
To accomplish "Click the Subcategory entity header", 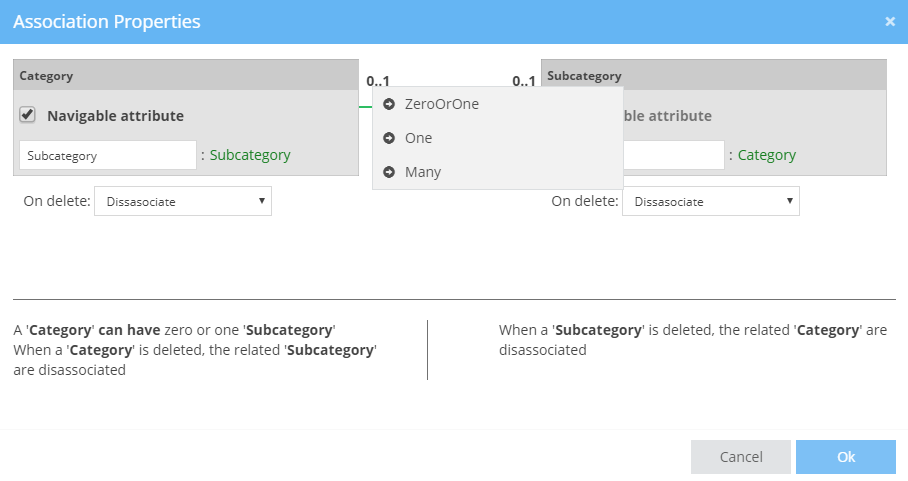I will point(714,75).
